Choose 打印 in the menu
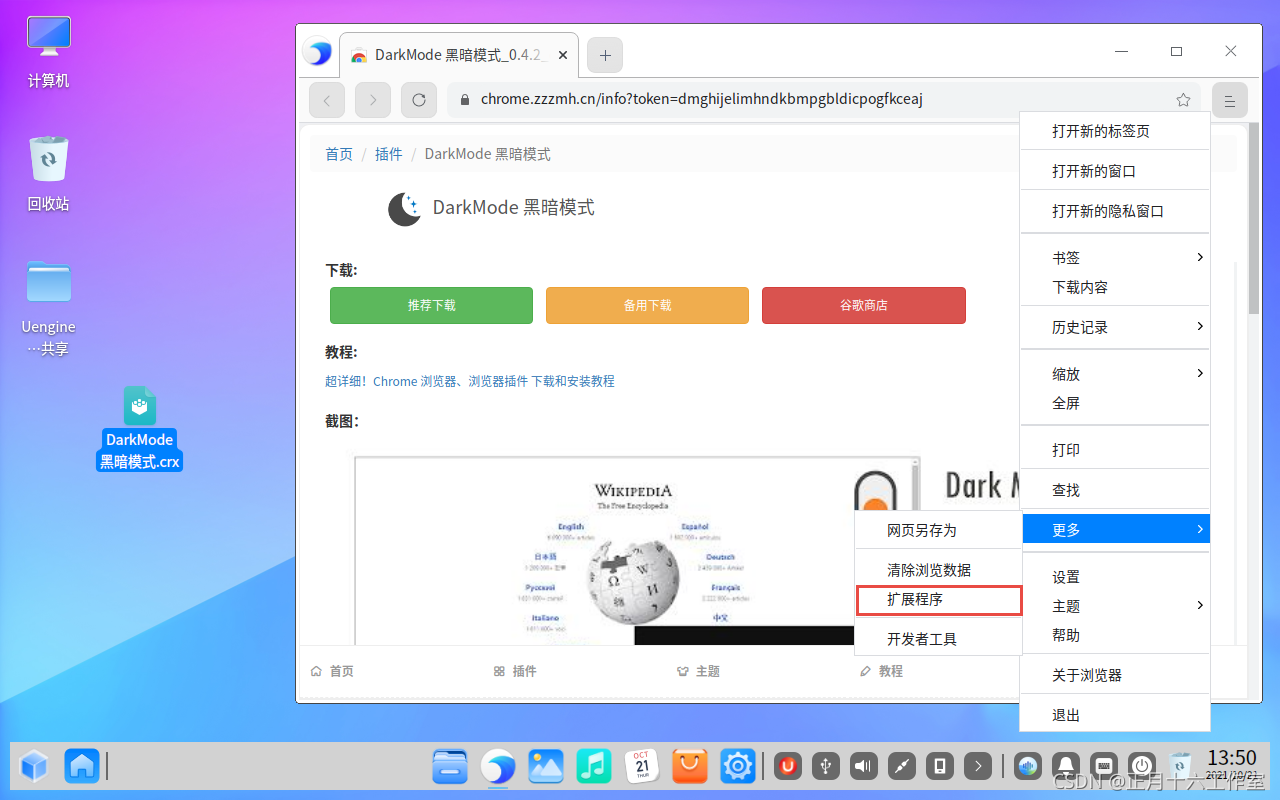 1115,450
